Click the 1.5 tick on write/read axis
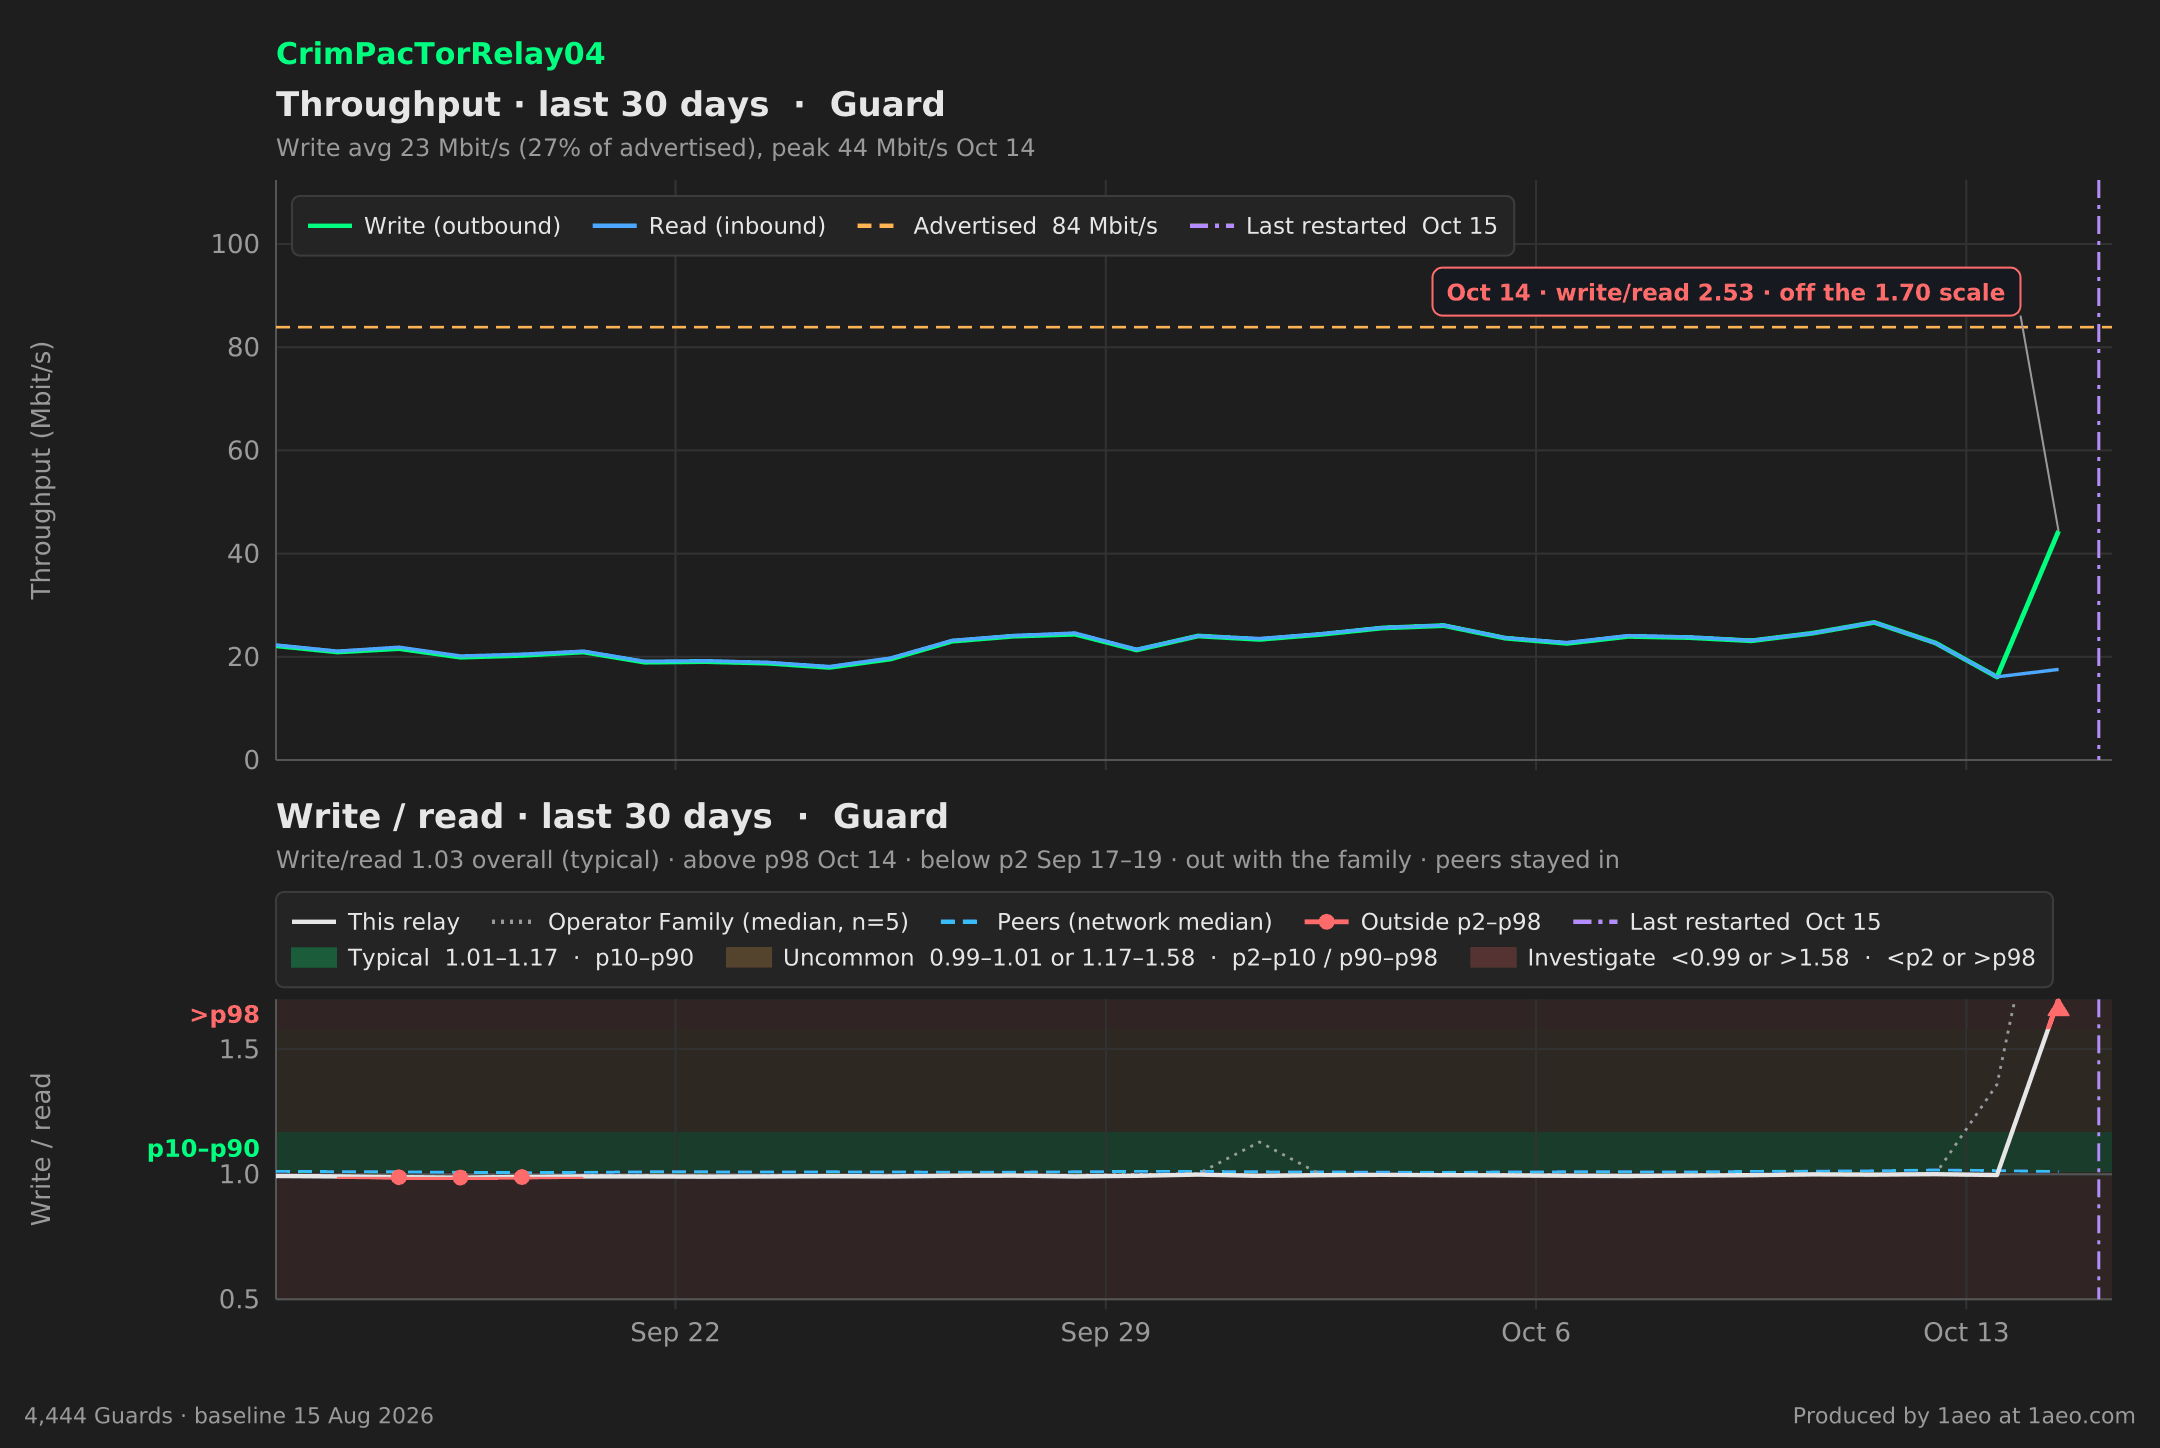 239,1050
